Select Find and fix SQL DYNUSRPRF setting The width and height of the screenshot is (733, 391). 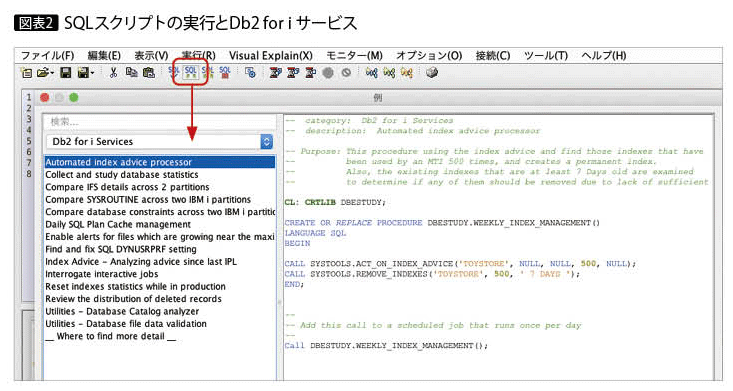pos(159,249)
